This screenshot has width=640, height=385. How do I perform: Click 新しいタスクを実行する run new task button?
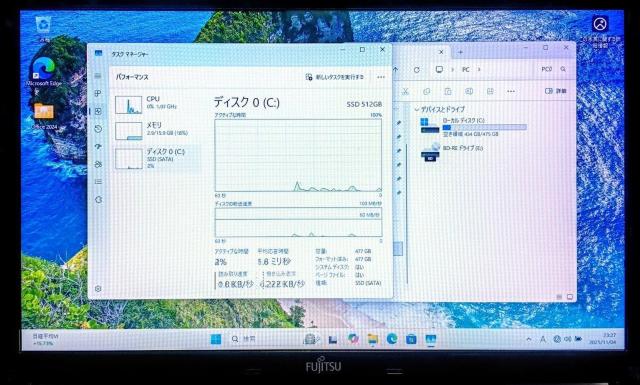(x=334, y=77)
